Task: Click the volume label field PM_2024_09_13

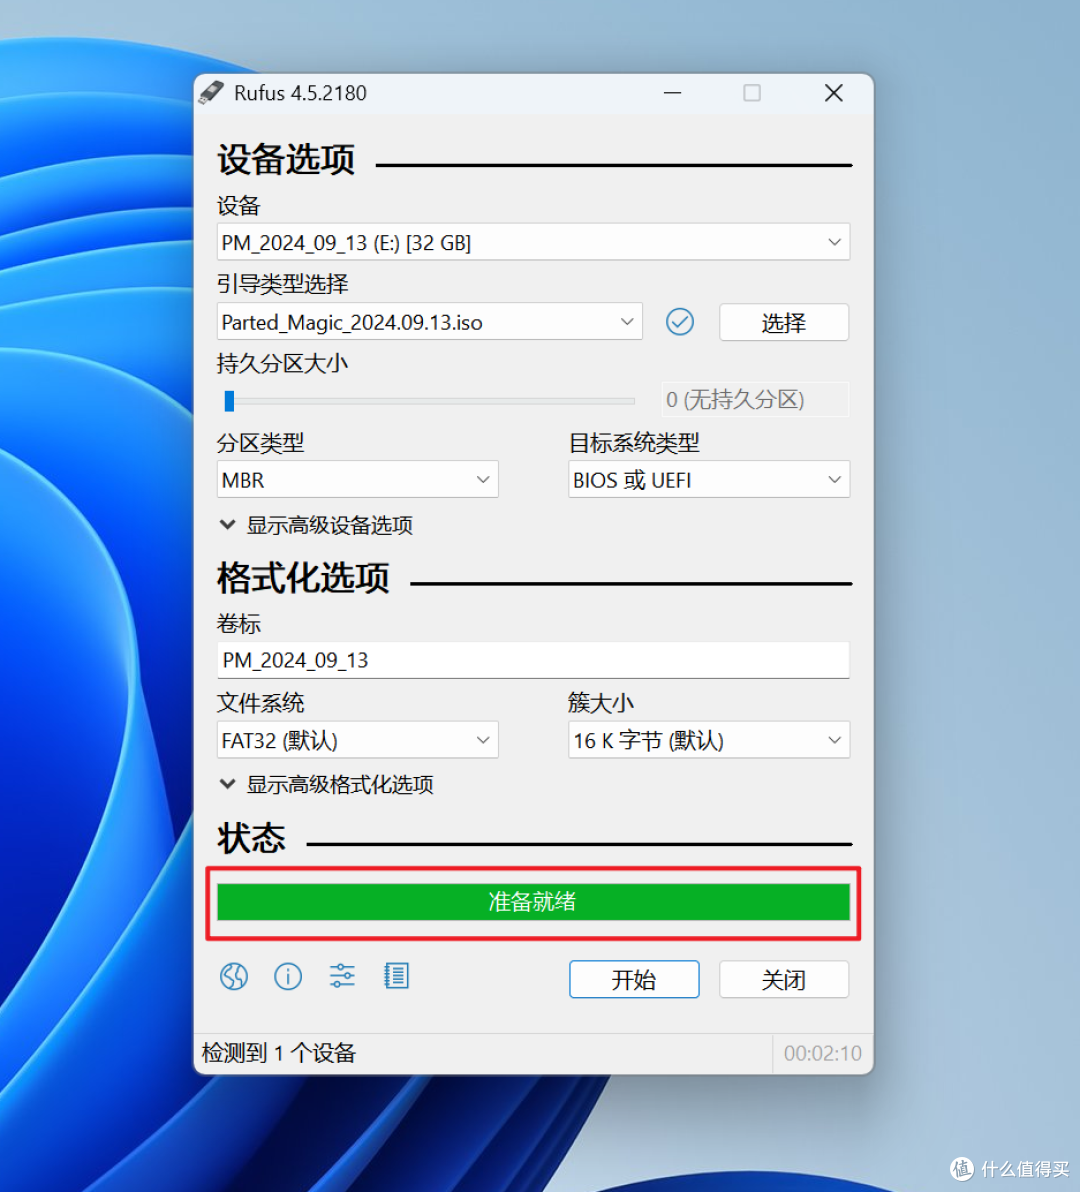Action: pyautogui.click(x=533, y=660)
